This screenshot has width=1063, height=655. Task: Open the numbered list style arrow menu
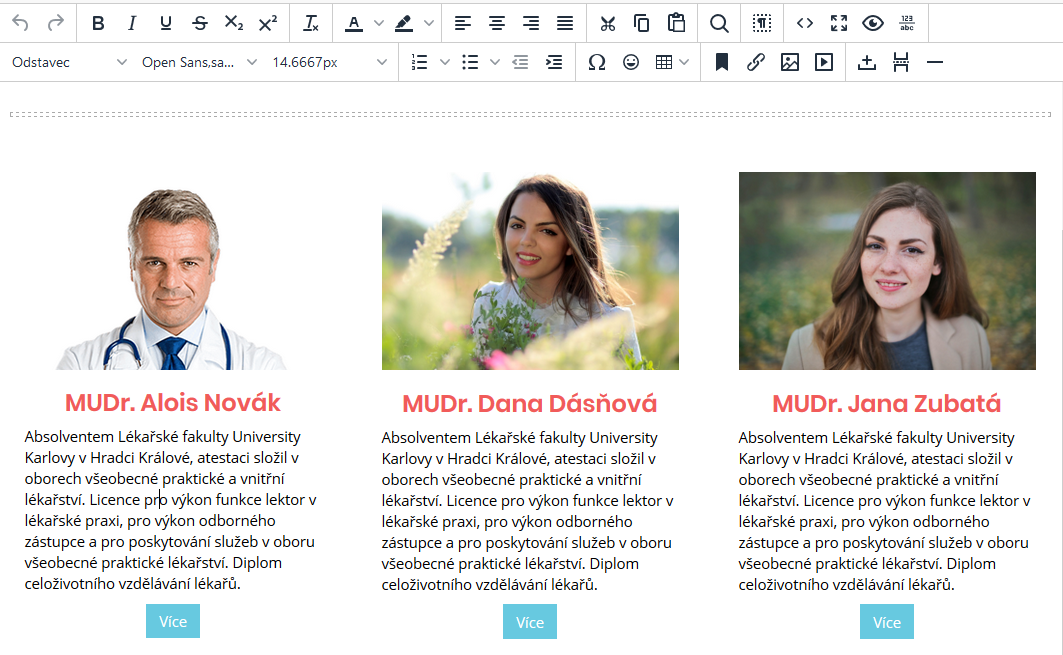pos(445,62)
